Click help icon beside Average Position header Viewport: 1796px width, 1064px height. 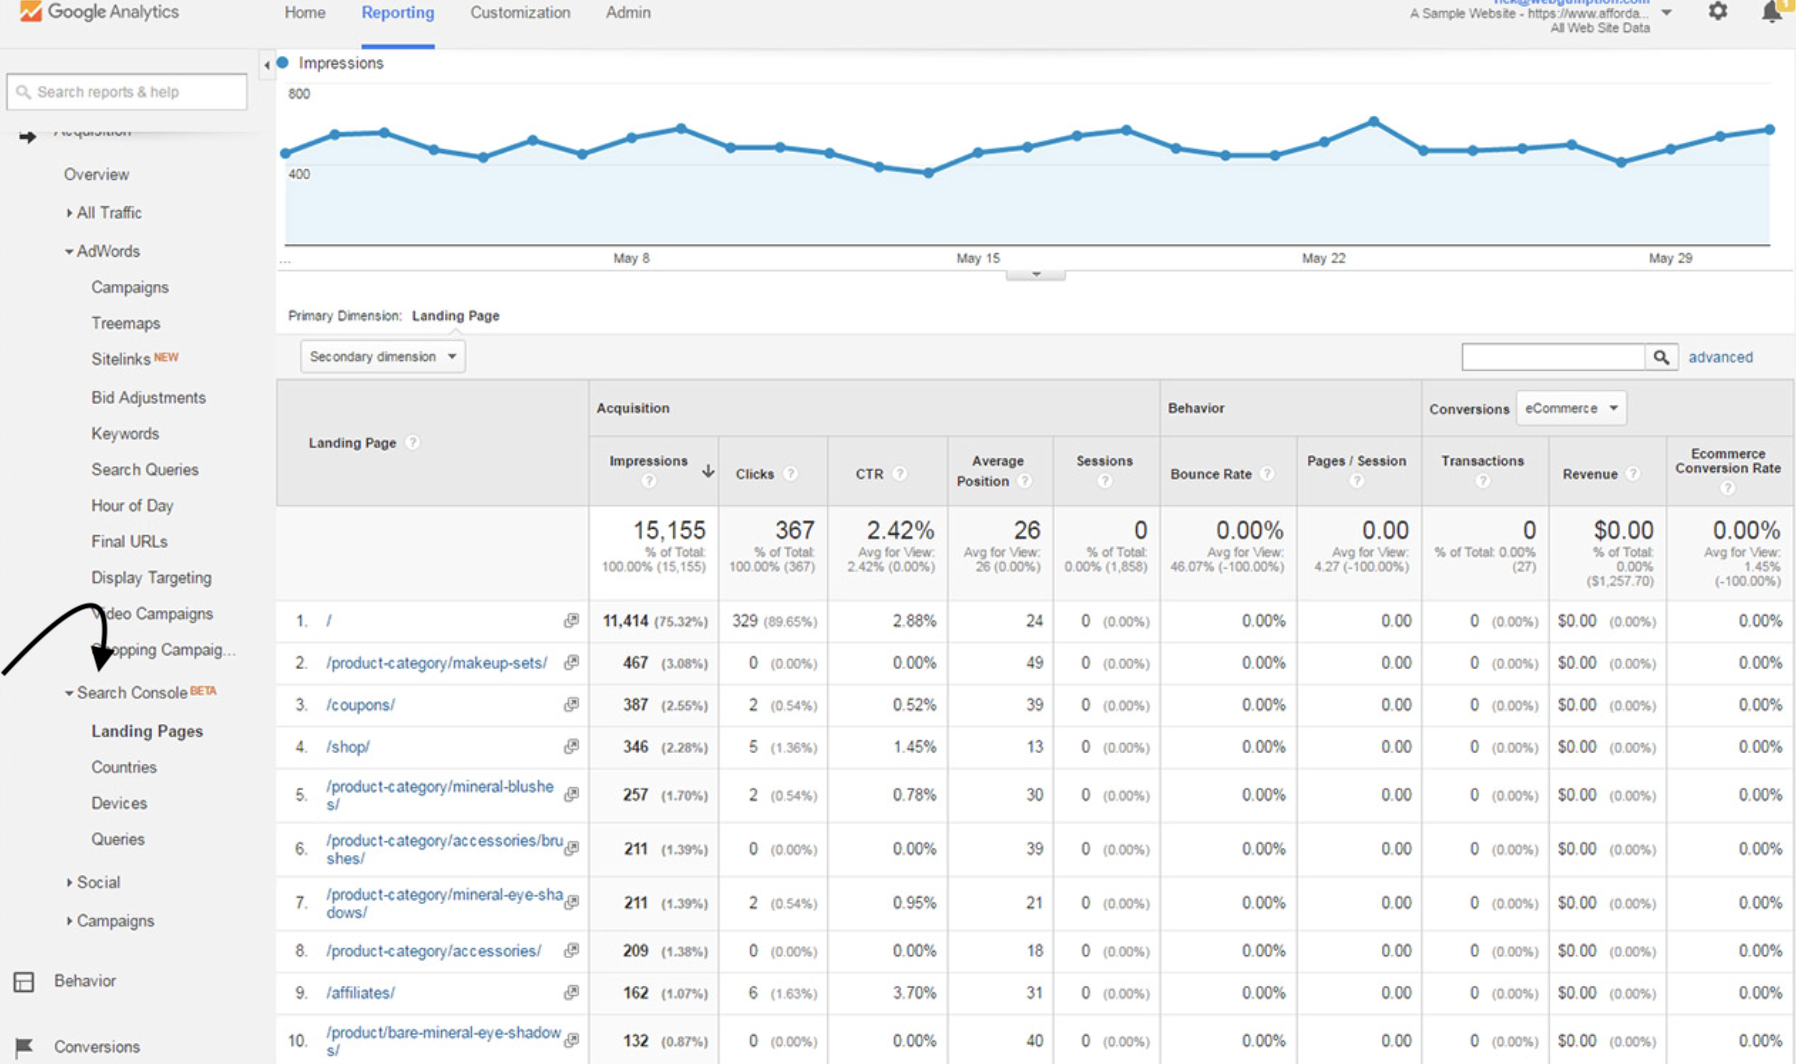click(1024, 481)
